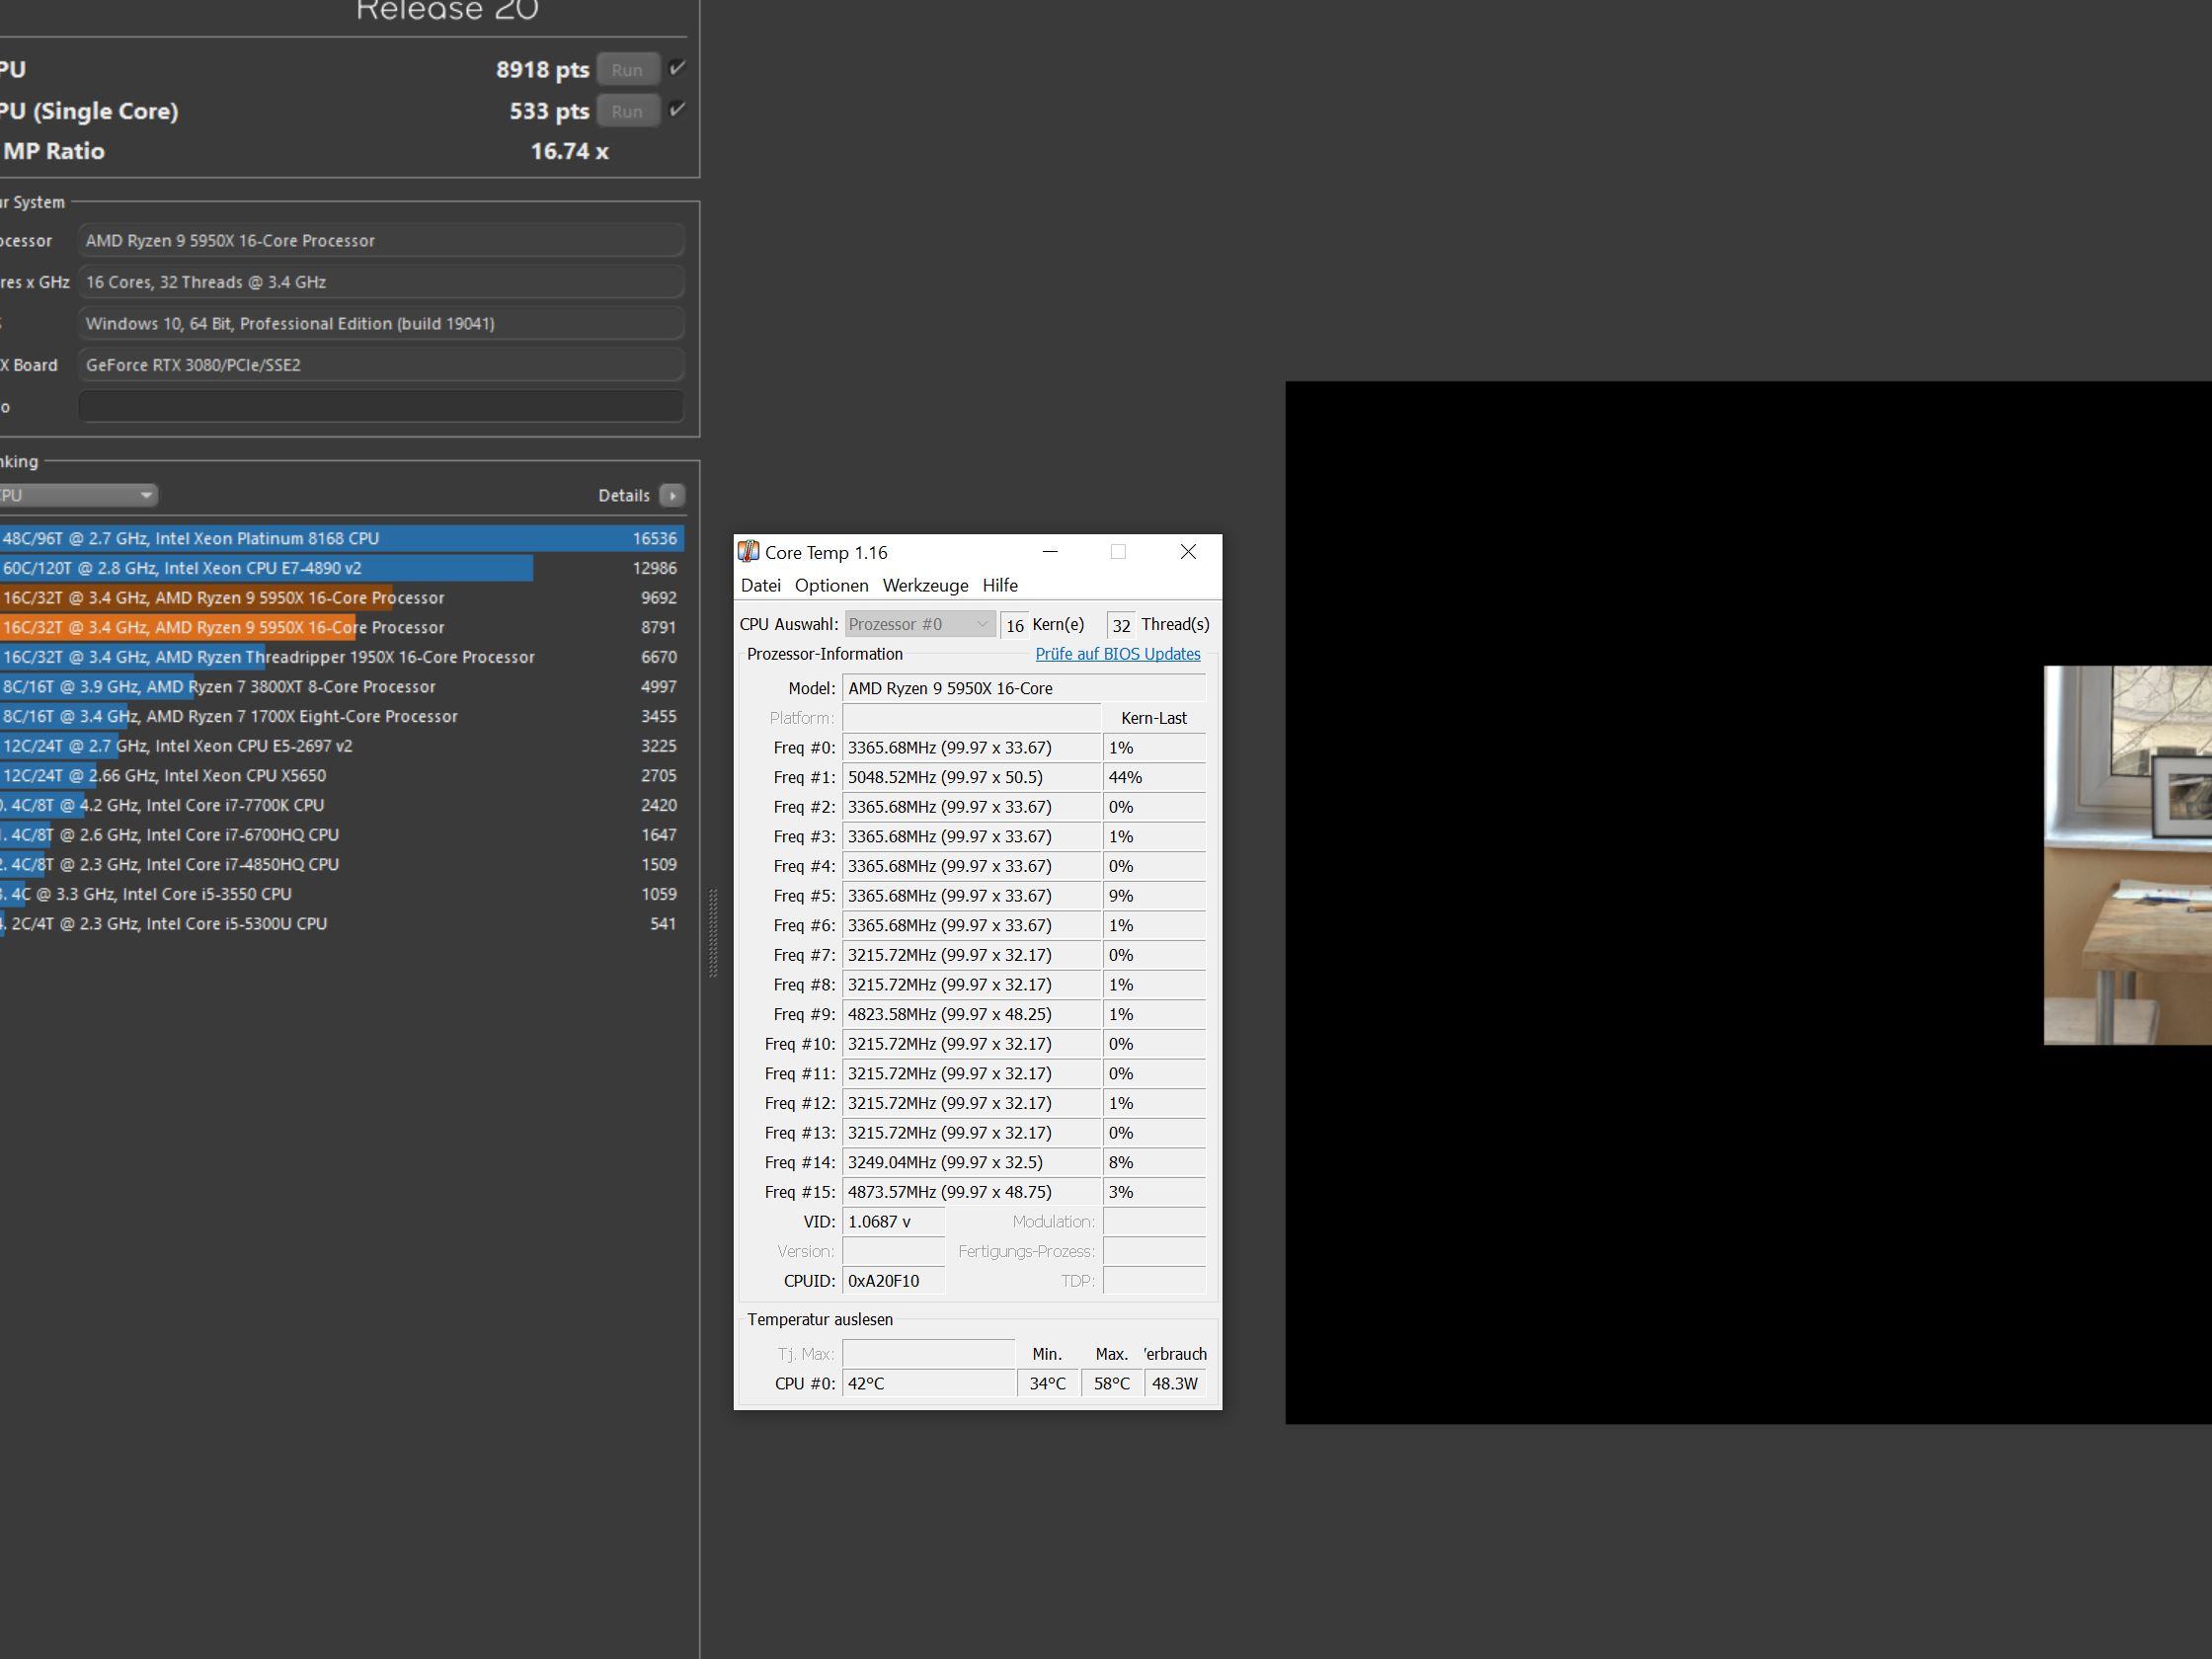Click the Freq #0 value 3365.68MHz

[971, 748]
